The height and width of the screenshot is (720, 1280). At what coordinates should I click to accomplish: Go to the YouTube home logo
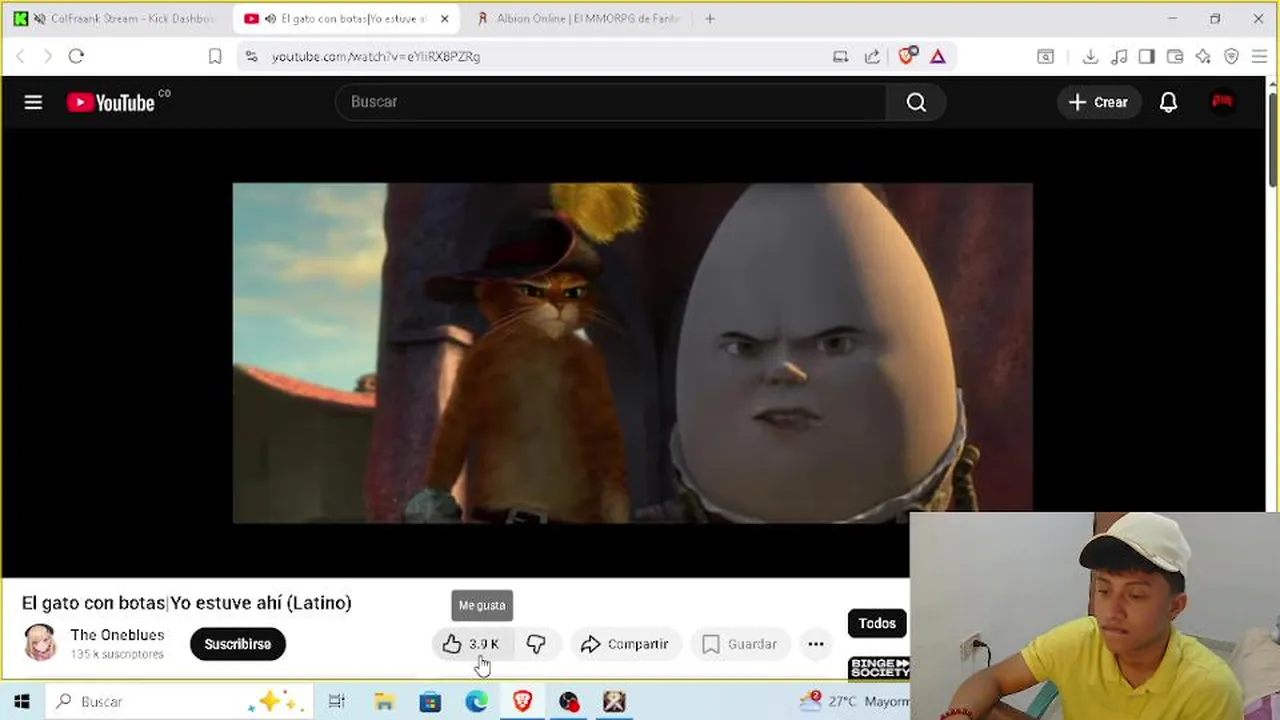pyautogui.click(x=111, y=102)
